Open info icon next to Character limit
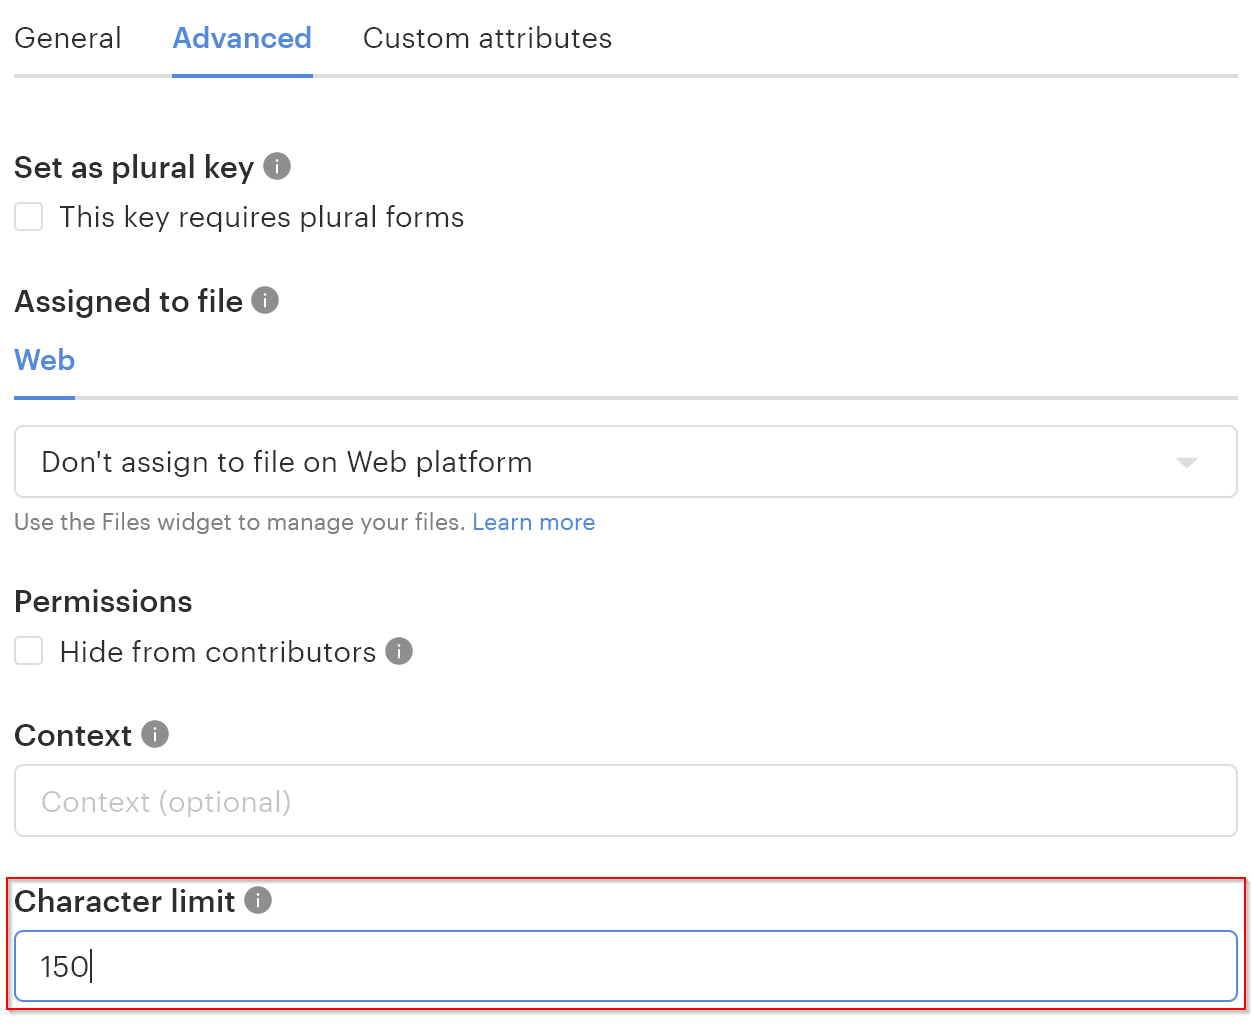Viewport: 1253px width, 1029px height. pyautogui.click(x=258, y=900)
